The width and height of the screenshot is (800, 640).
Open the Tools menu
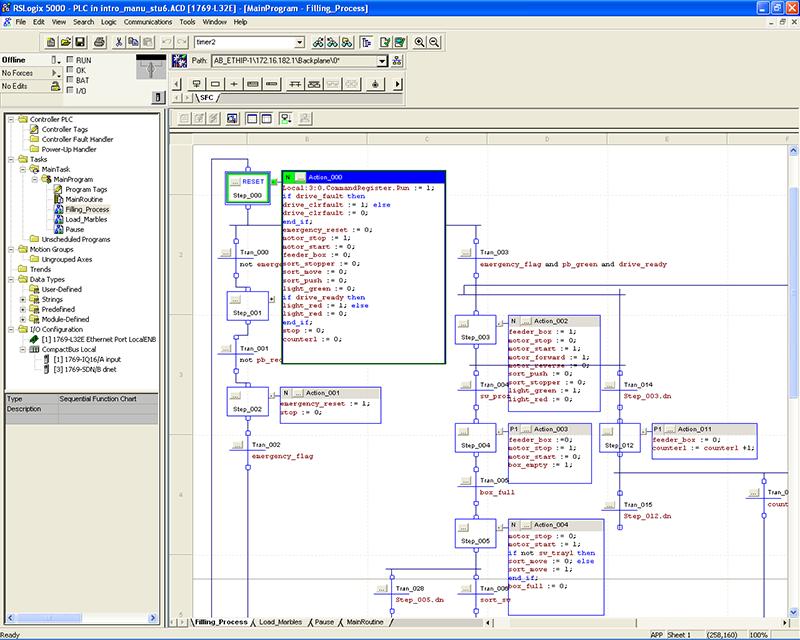187,22
